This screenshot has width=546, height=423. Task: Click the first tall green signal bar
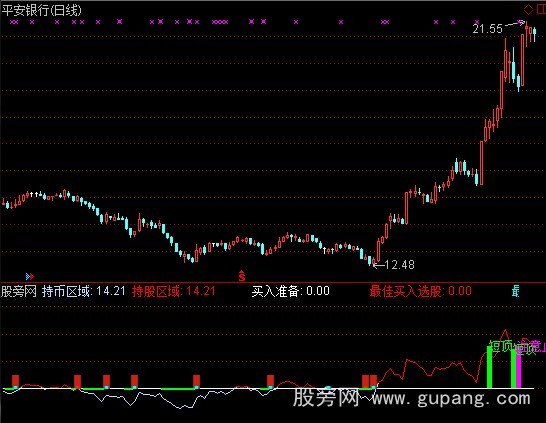tap(489, 367)
